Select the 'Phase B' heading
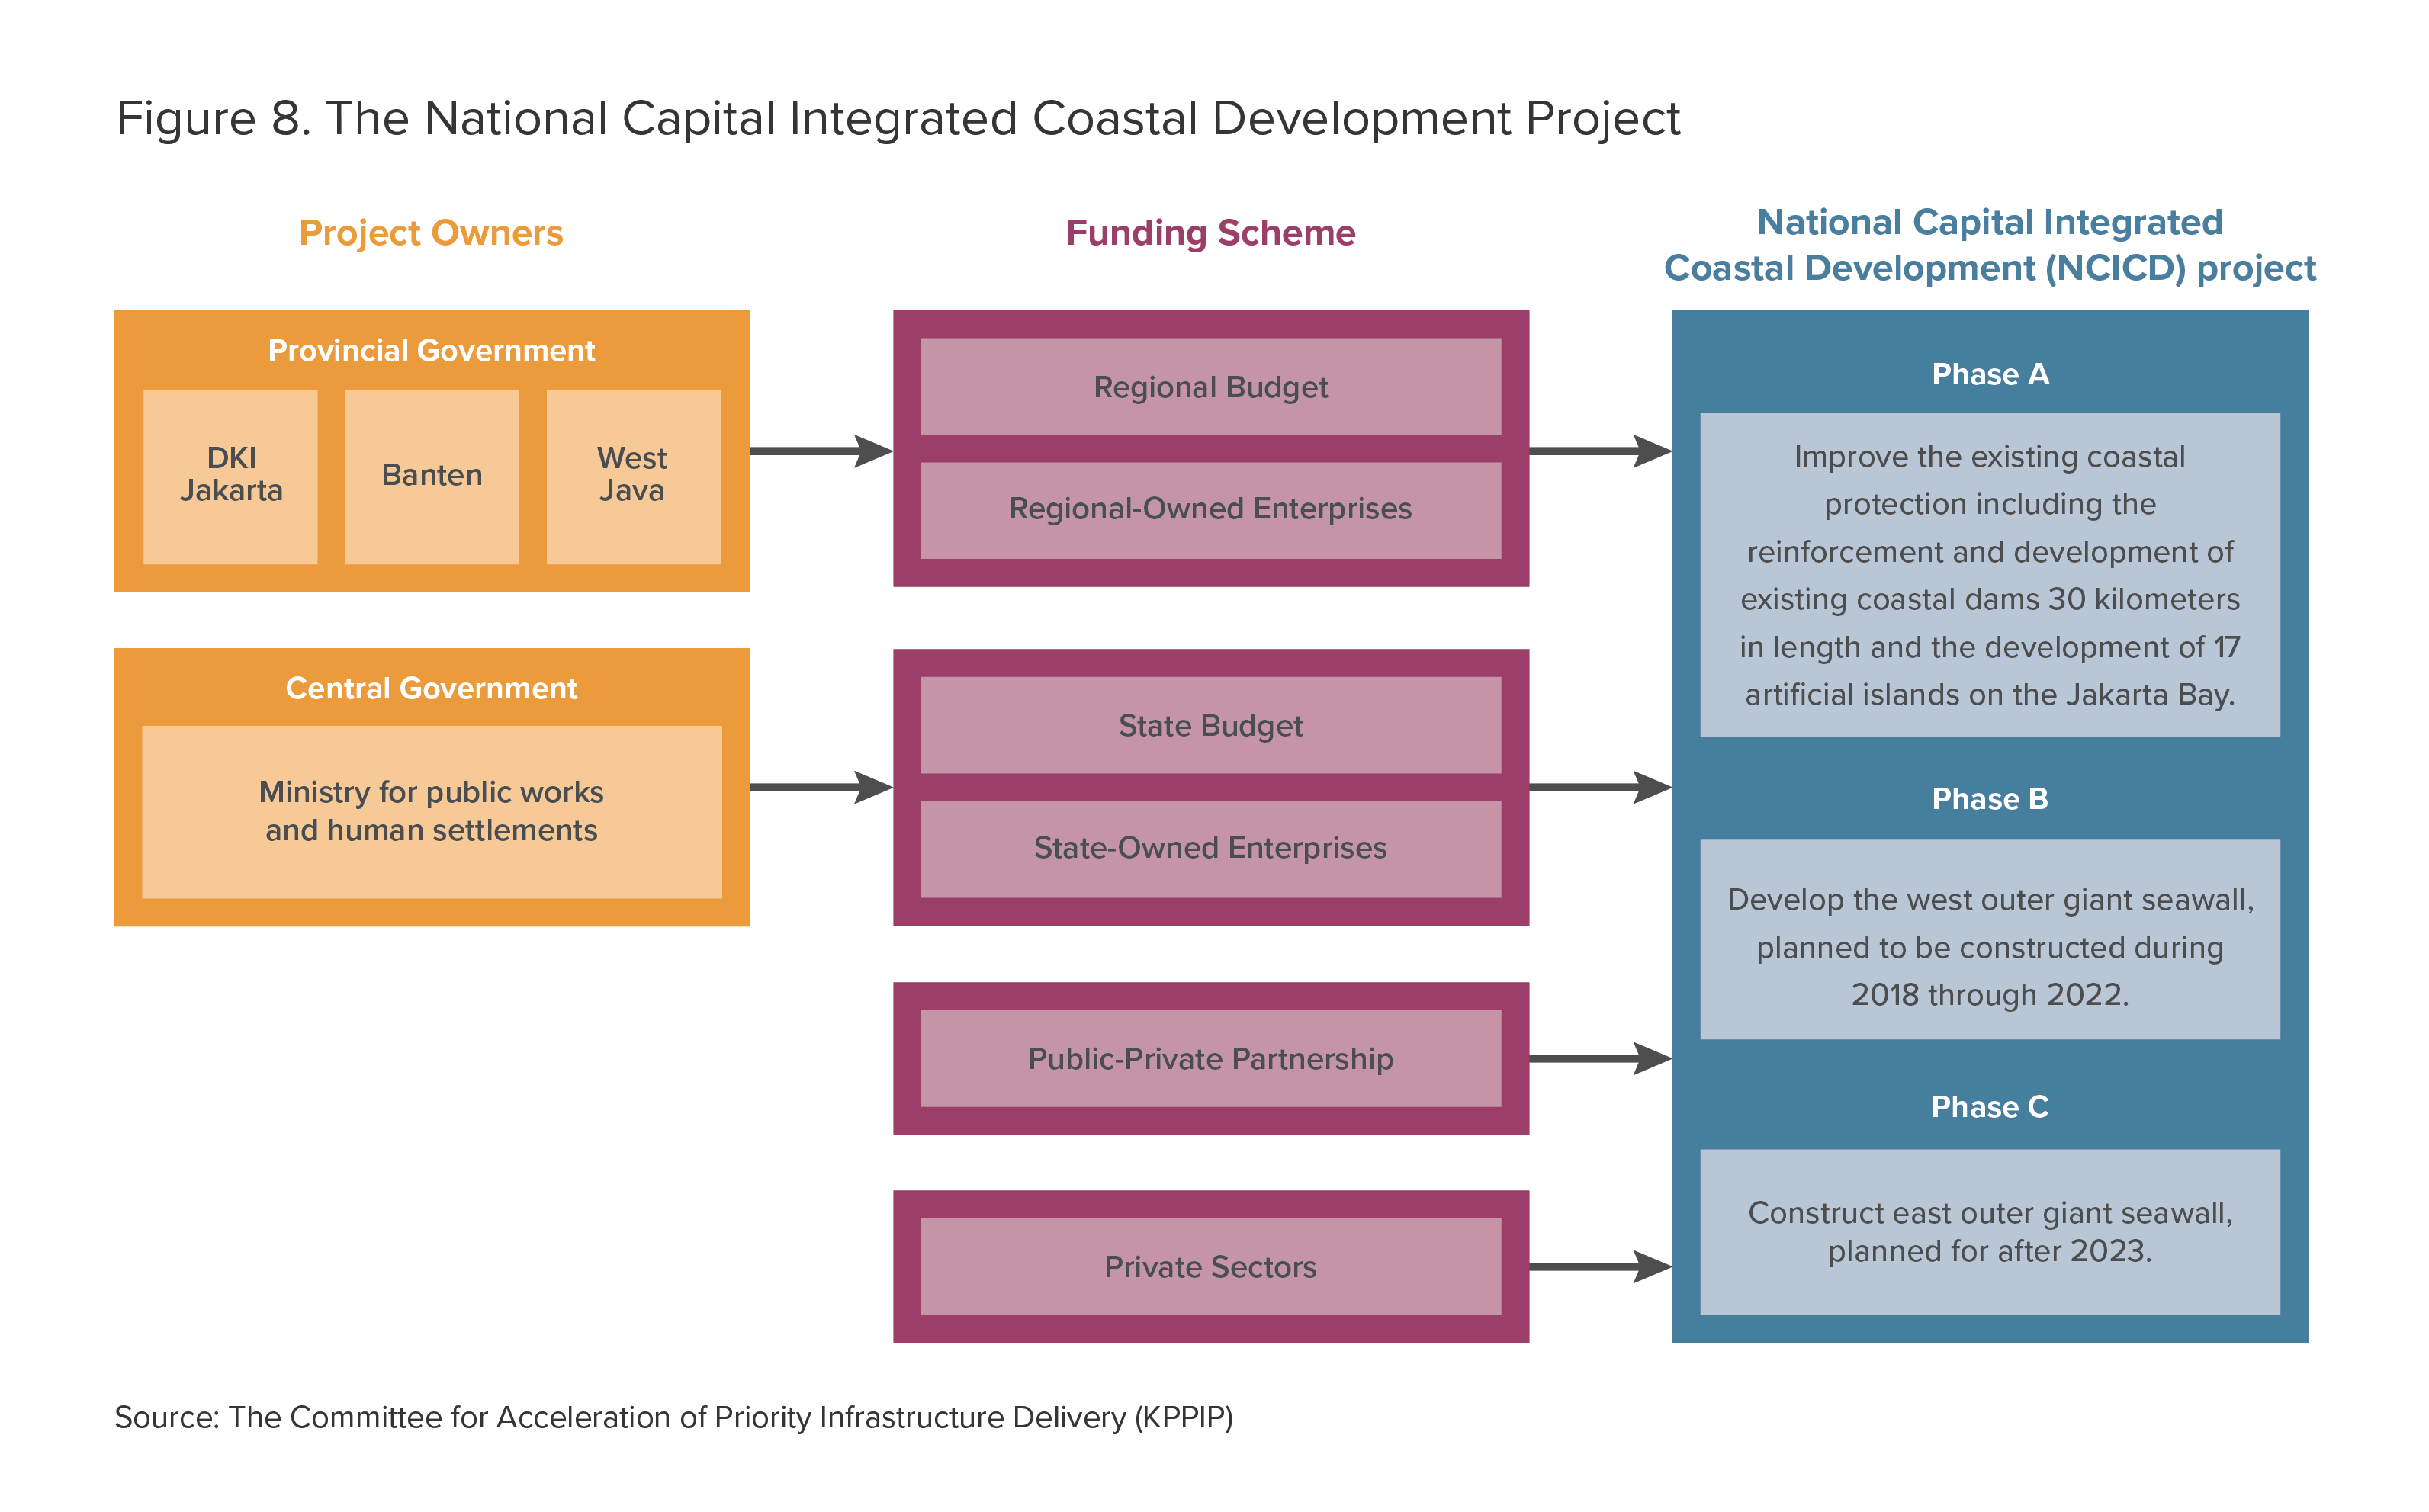Screen dimensions: 2429x1512 [x=1990, y=799]
